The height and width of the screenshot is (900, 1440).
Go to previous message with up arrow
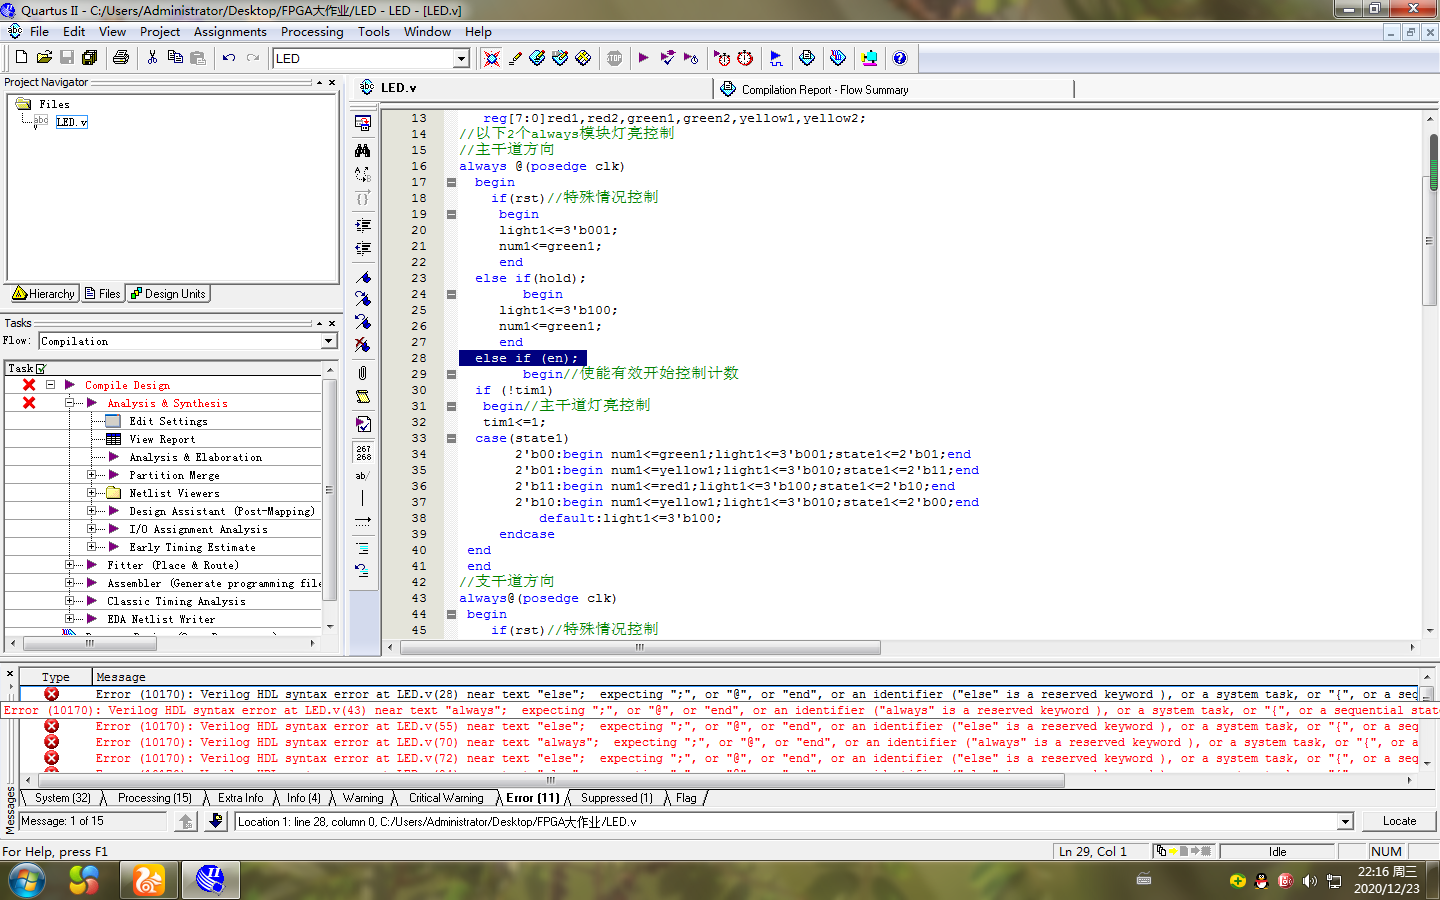click(186, 822)
